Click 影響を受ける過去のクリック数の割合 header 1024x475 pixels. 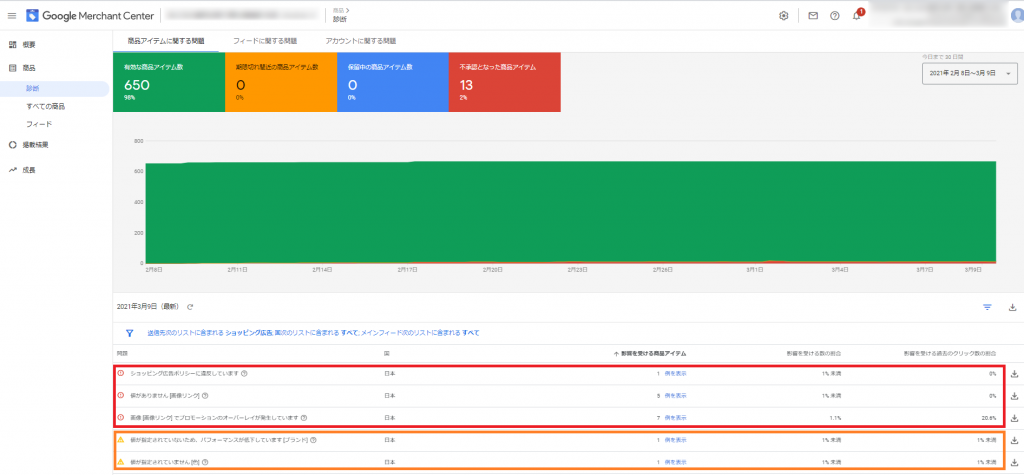950,353
